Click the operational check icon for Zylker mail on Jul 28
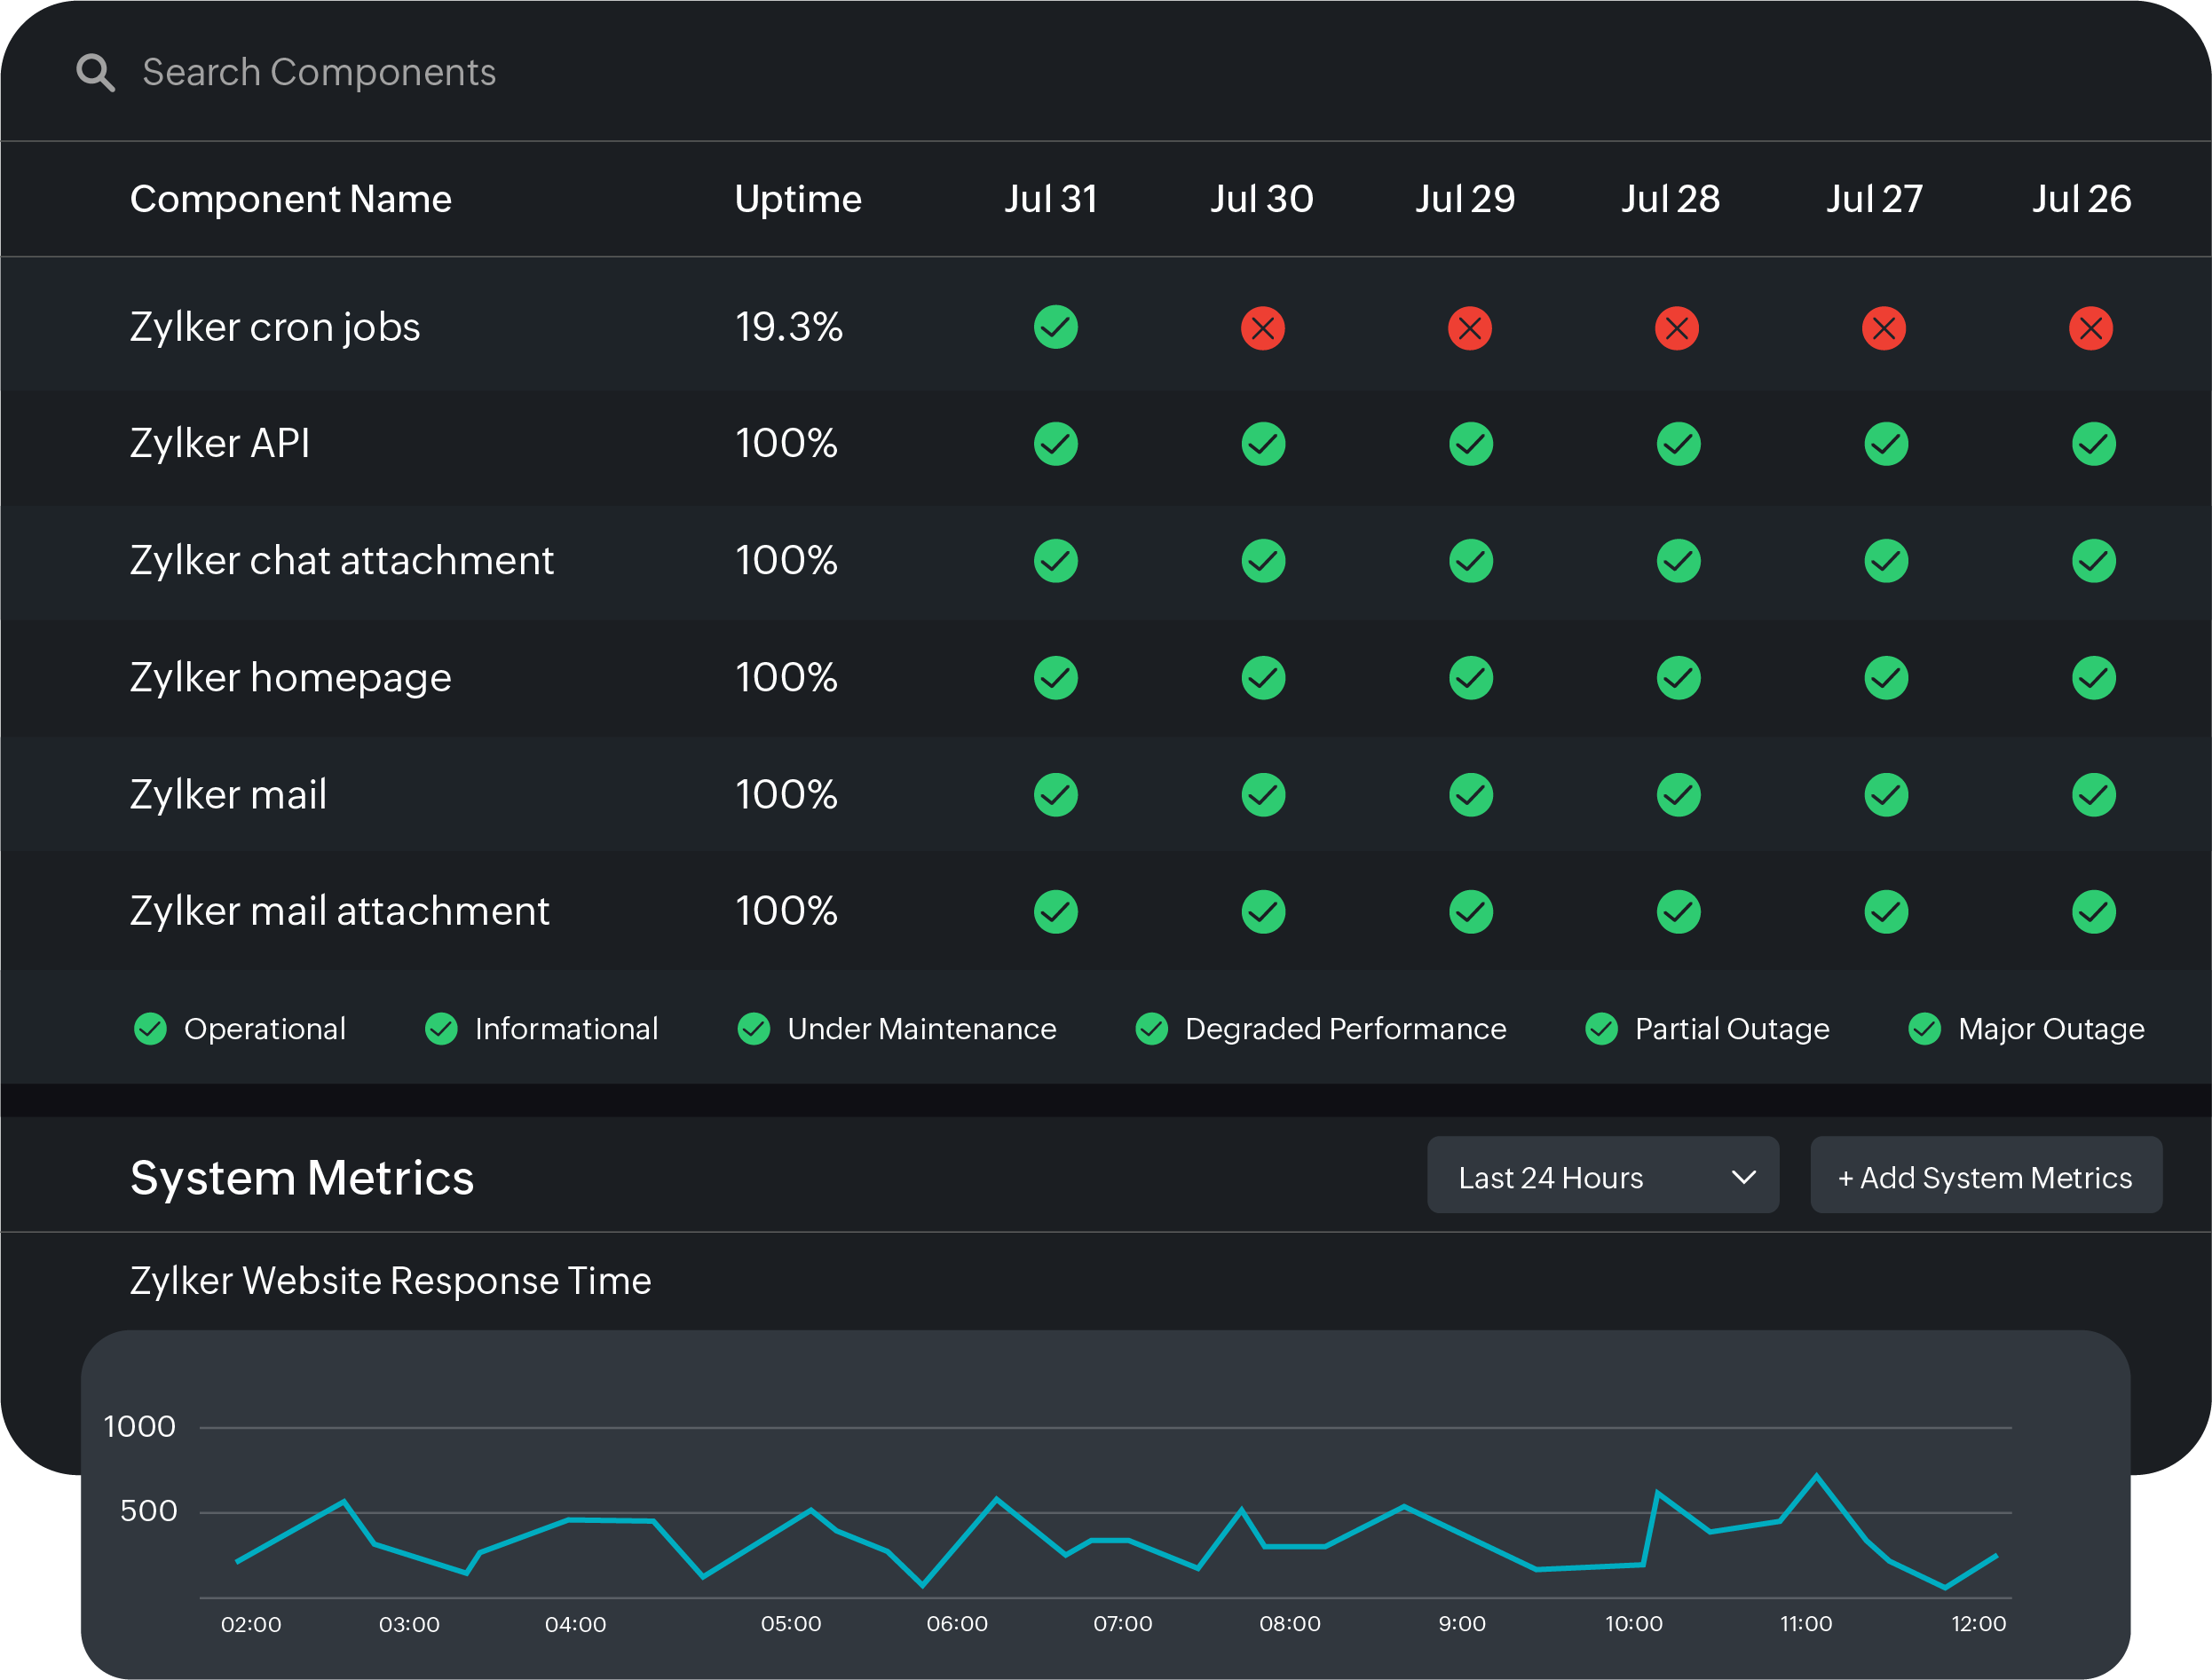The image size is (2212, 1680). (1677, 794)
